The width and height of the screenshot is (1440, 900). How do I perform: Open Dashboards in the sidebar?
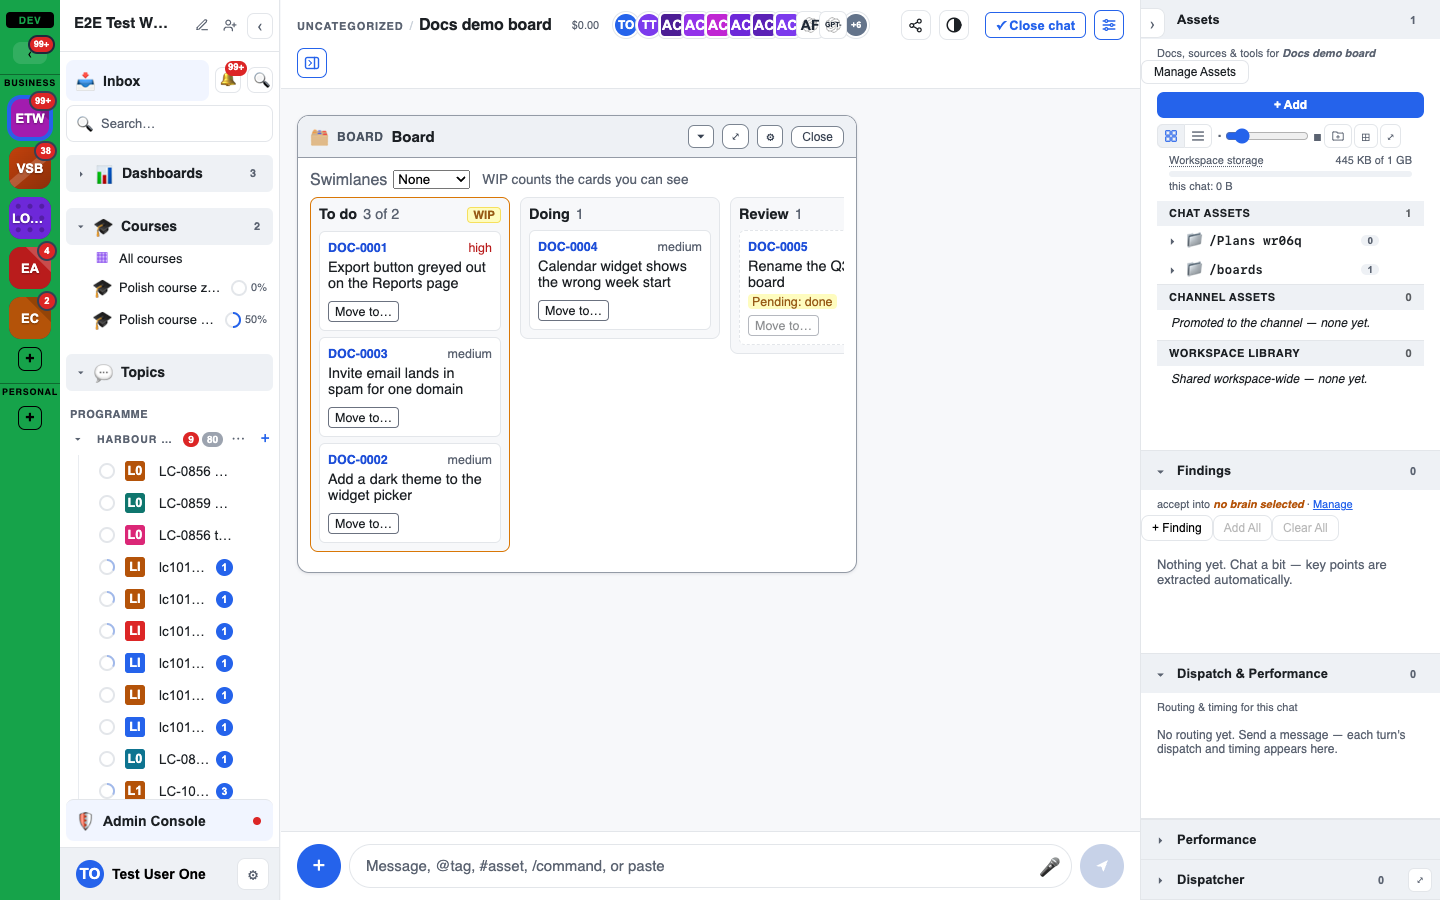[x=169, y=174]
